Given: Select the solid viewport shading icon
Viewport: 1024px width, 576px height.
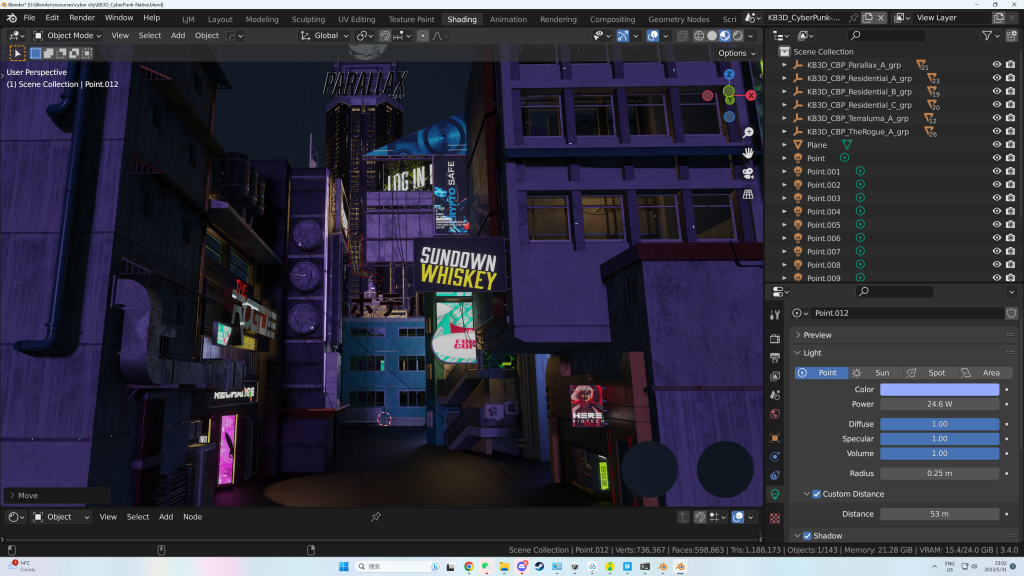Looking at the screenshot, I should click(x=712, y=36).
